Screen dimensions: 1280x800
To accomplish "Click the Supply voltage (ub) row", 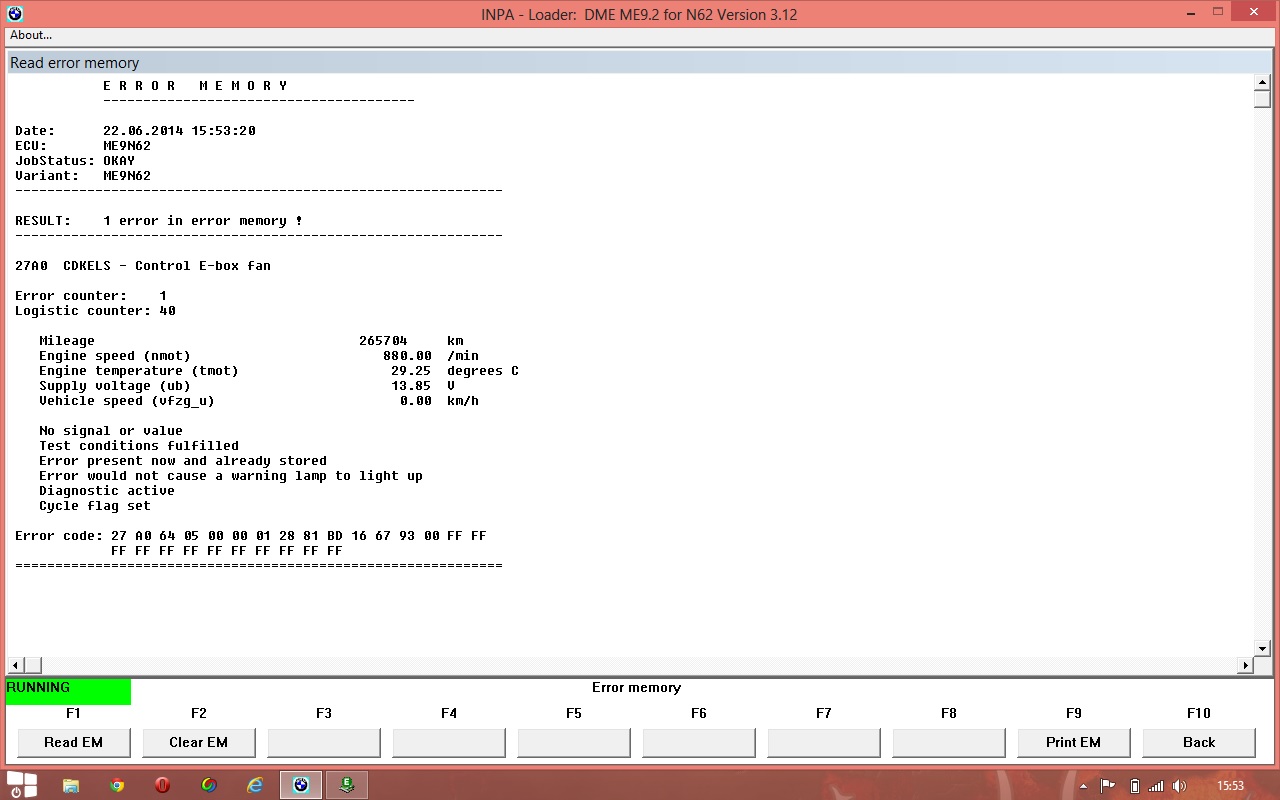I will point(247,386).
